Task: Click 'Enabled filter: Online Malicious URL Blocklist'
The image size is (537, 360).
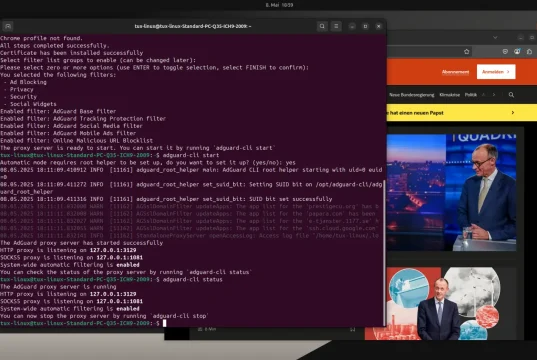Action: pyautogui.click(x=76, y=140)
